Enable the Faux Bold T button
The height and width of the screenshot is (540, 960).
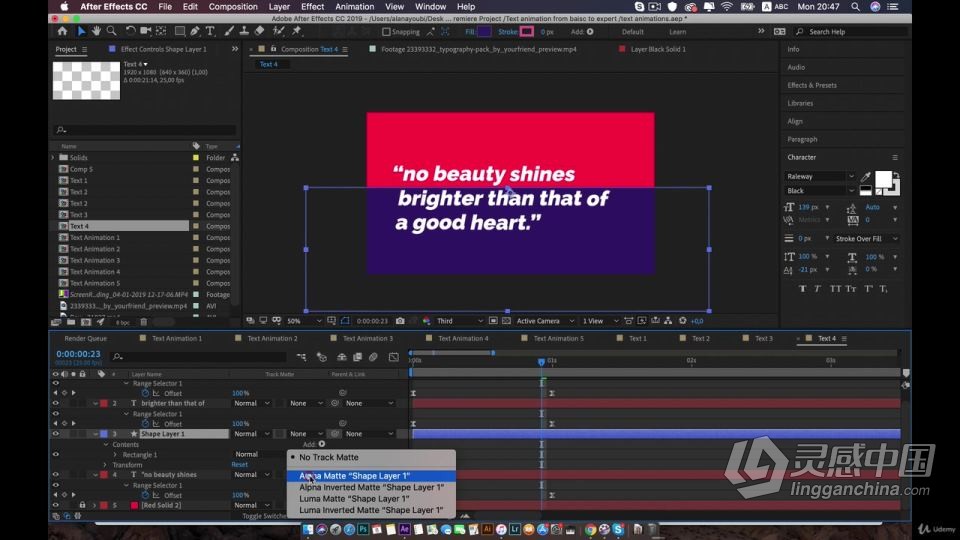pos(803,288)
